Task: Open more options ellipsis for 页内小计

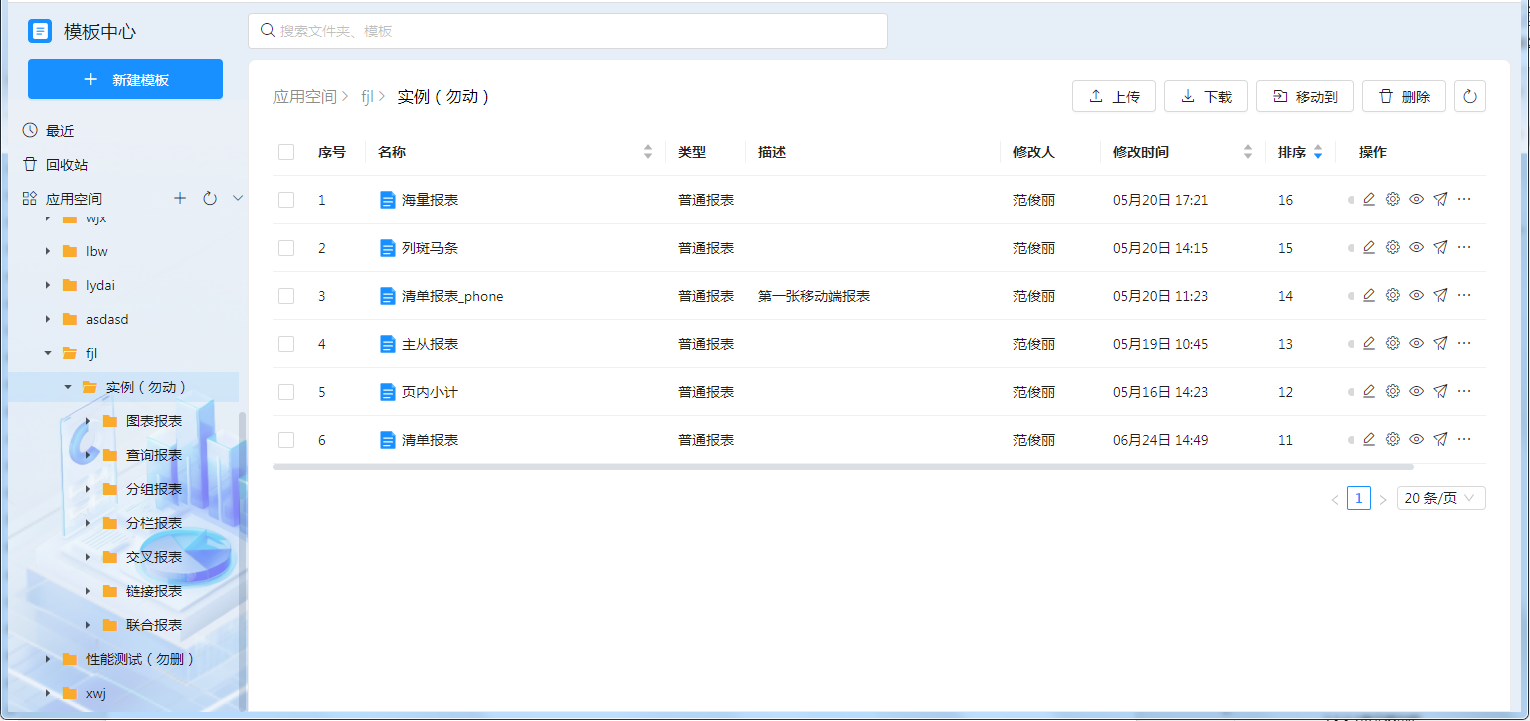Action: click(1464, 392)
